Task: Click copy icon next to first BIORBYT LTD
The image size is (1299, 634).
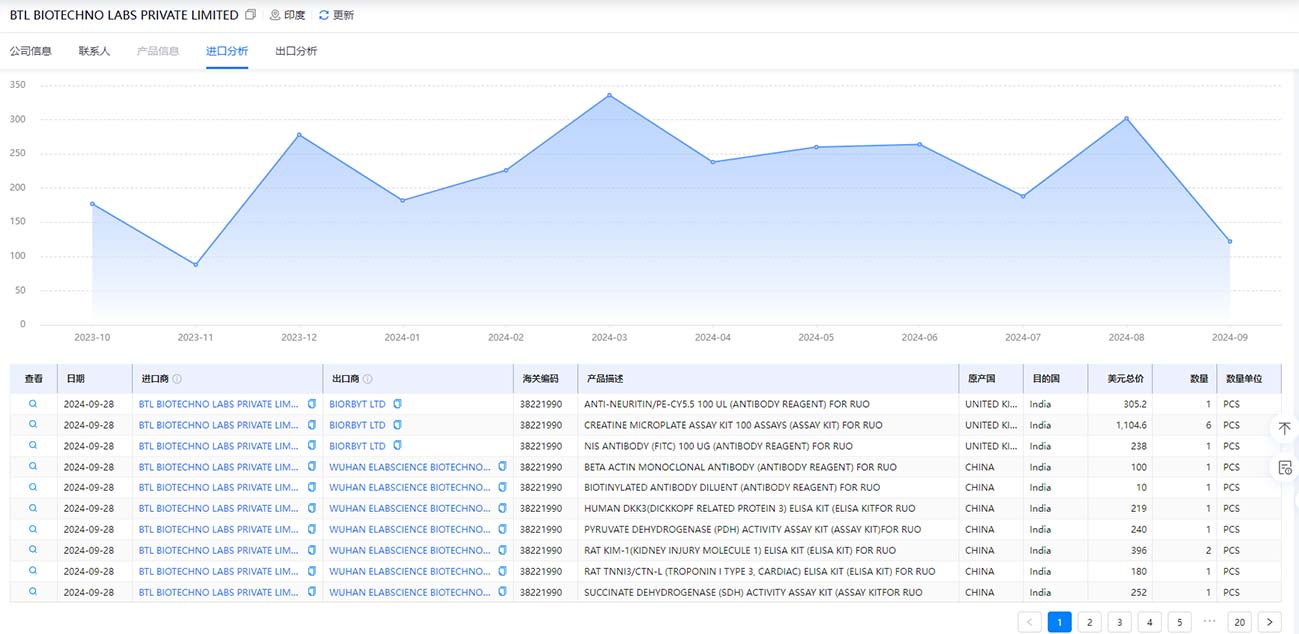Action: 397,404
